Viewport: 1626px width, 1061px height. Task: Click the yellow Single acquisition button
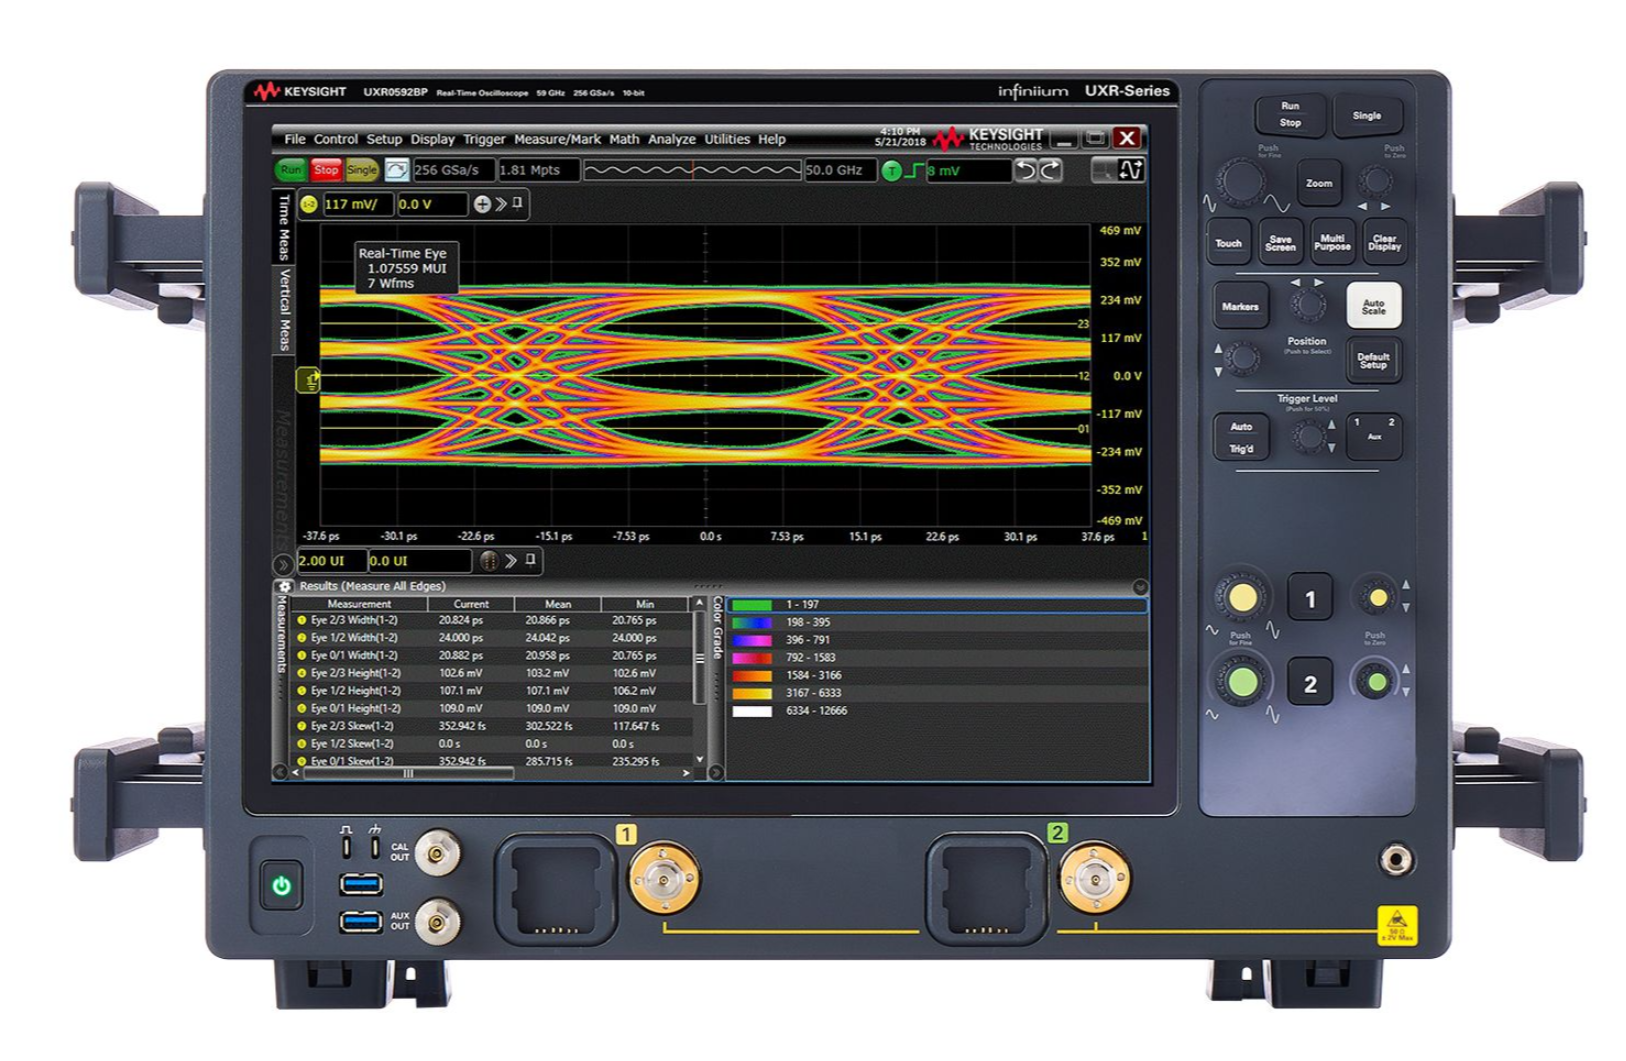click(x=361, y=171)
